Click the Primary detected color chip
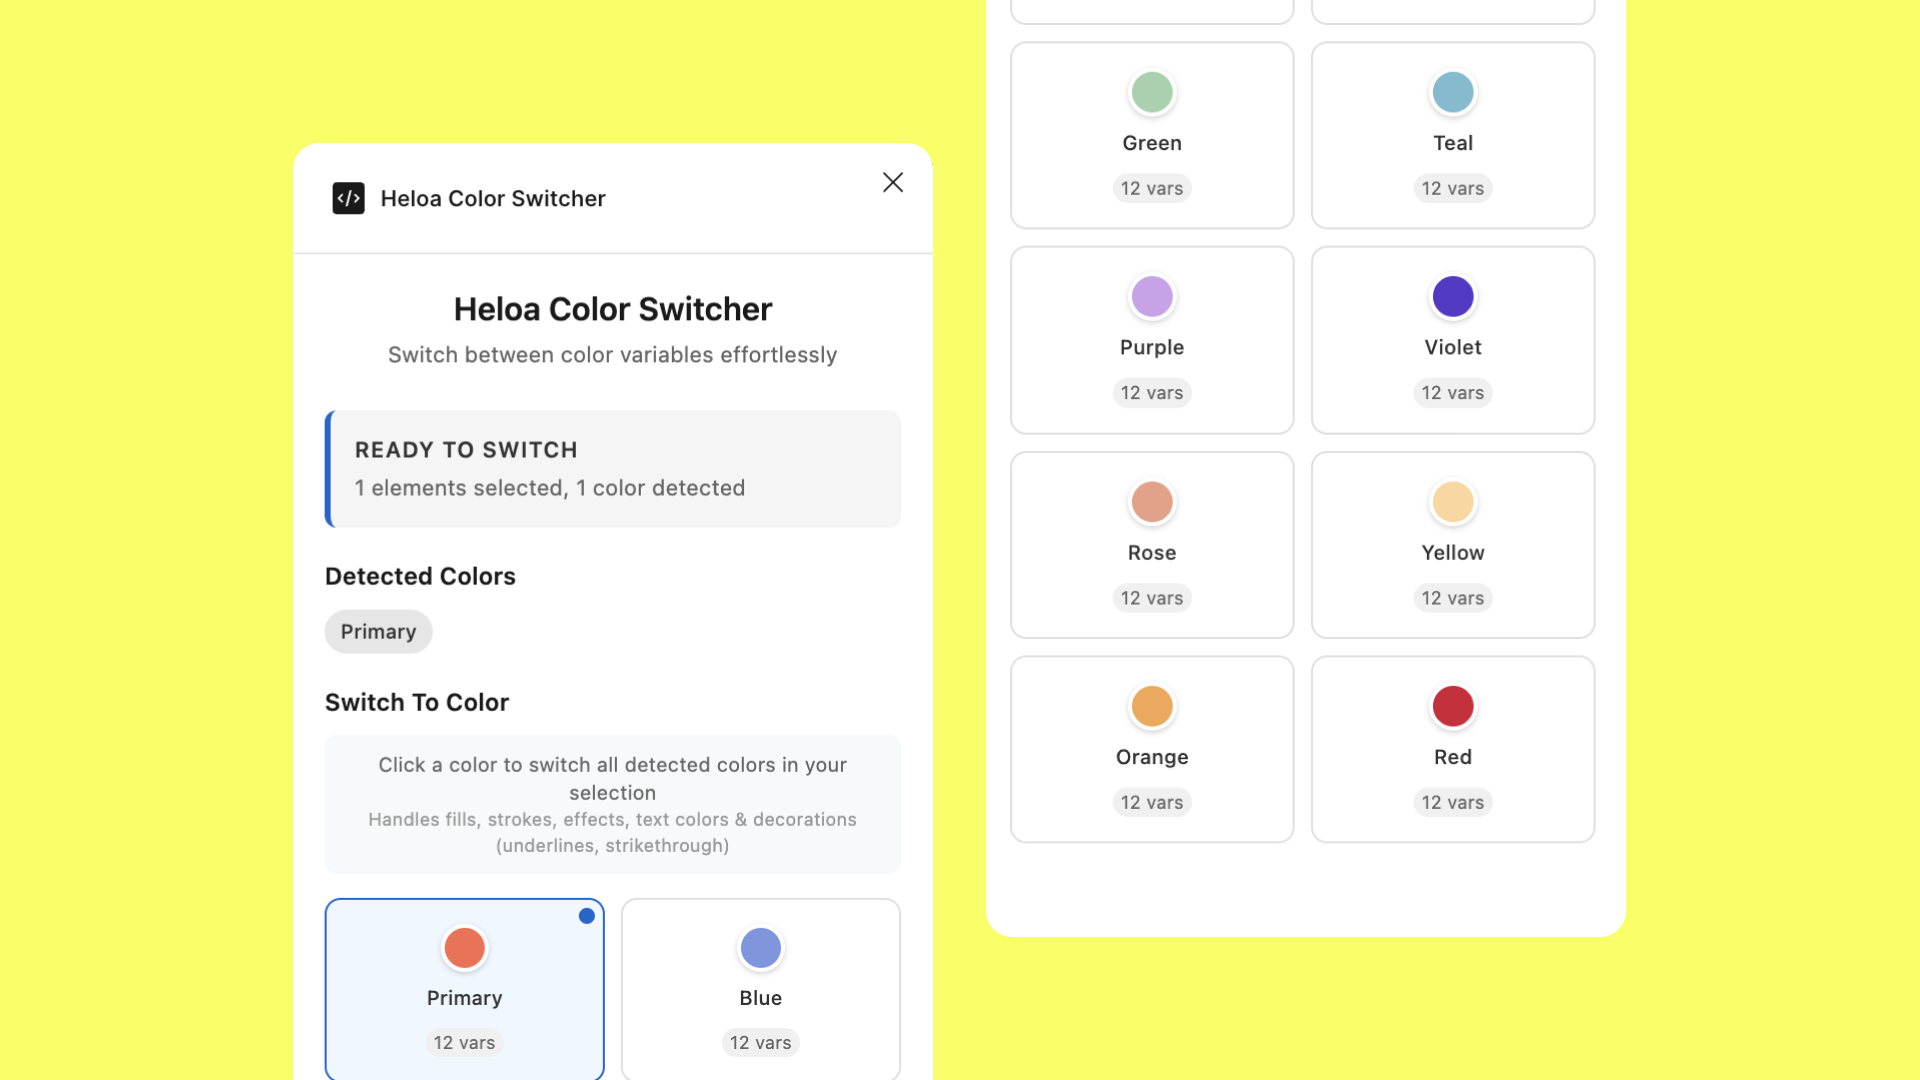This screenshot has height=1080, width=1920. (378, 632)
